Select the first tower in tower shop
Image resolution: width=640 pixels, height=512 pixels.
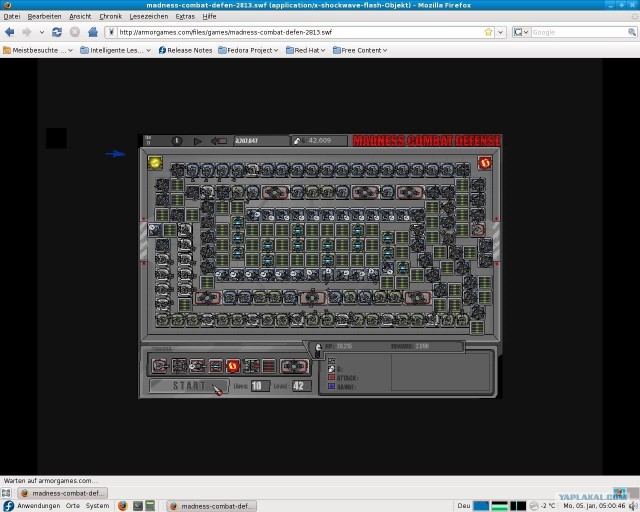(160, 366)
